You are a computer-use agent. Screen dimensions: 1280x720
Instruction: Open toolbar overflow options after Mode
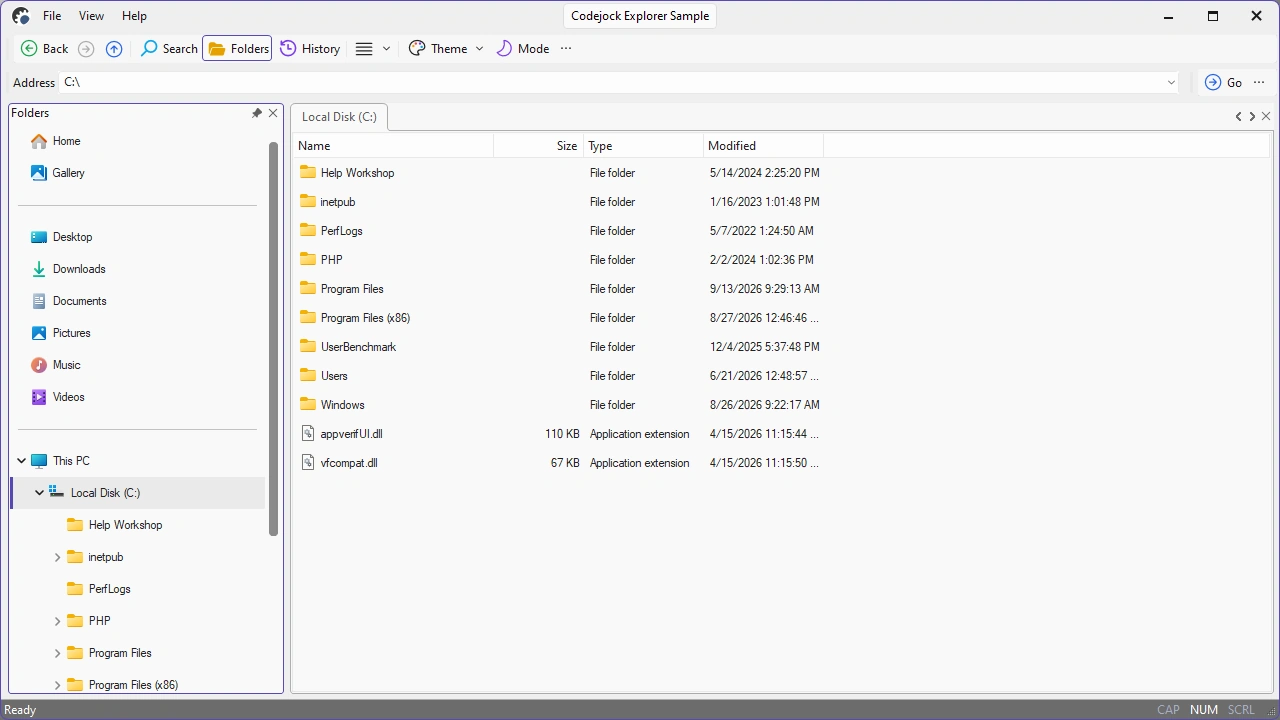(x=566, y=48)
